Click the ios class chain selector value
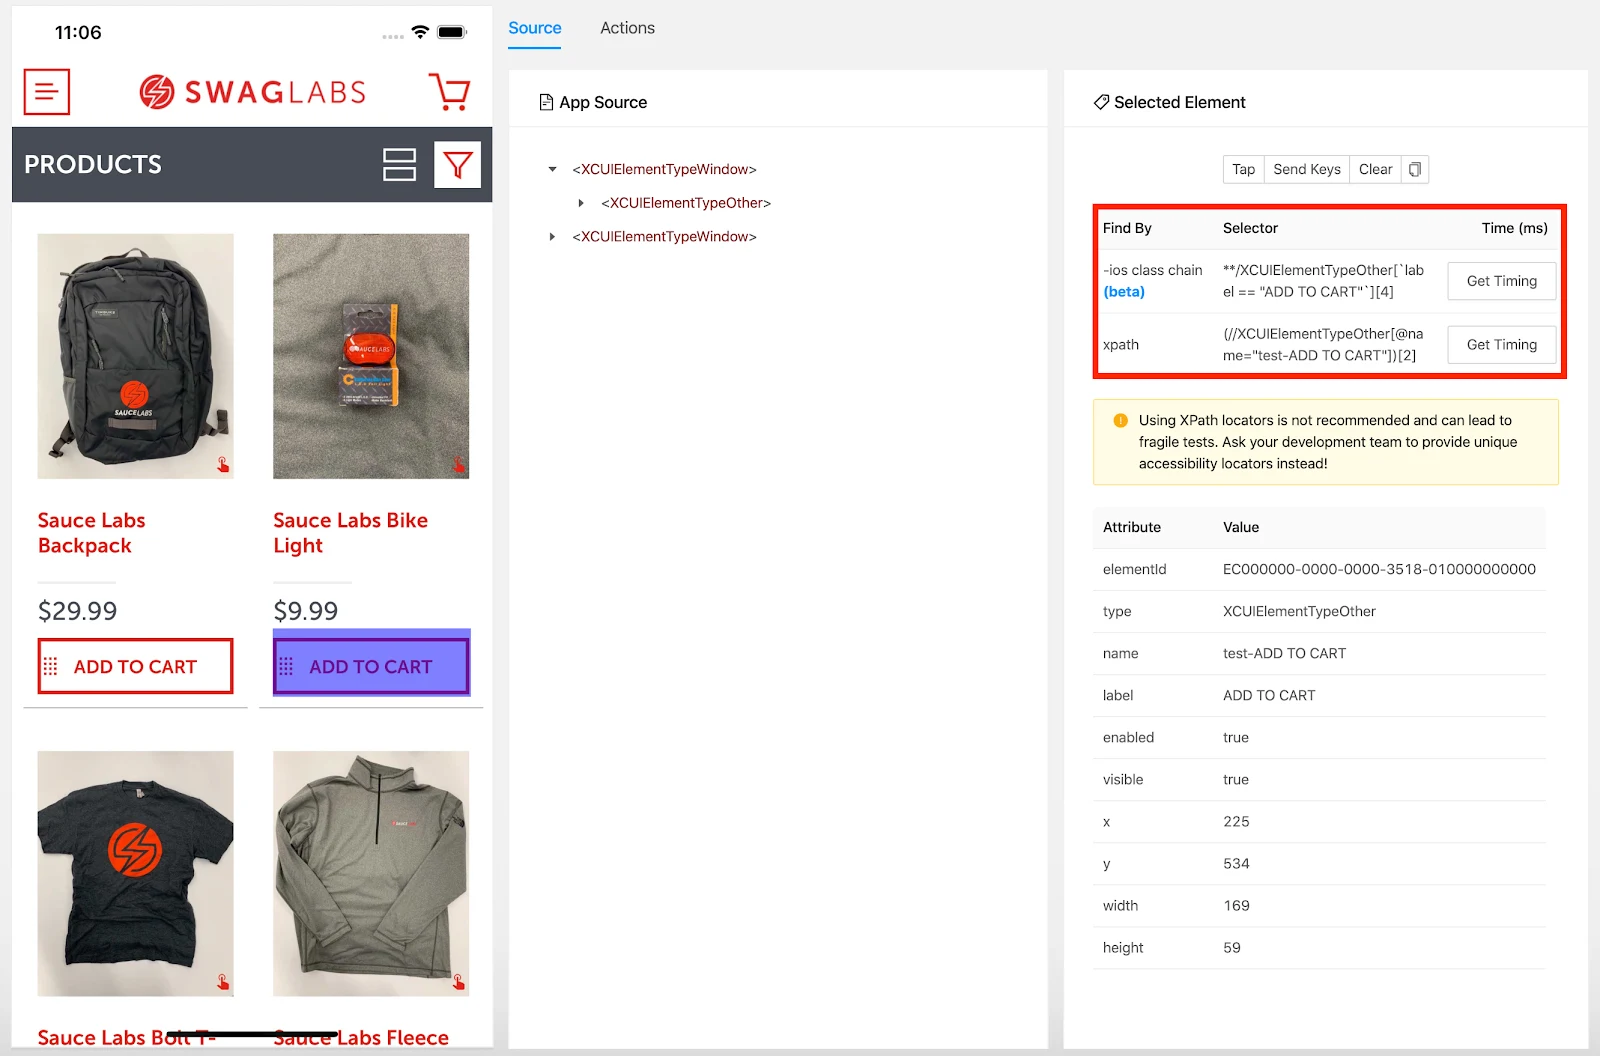 [1323, 281]
